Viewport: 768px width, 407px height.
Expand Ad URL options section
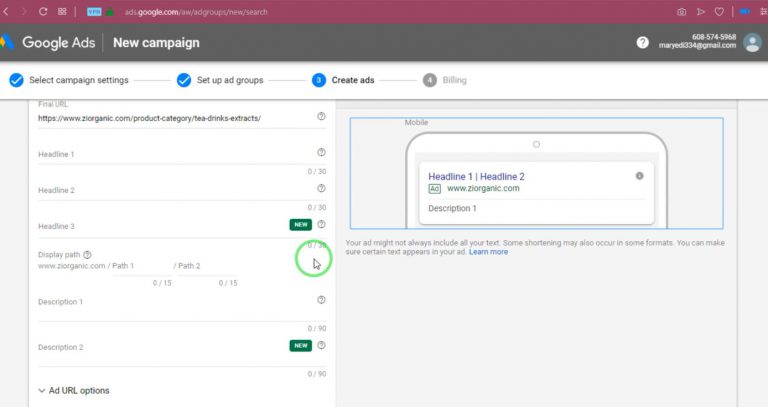[74, 390]
